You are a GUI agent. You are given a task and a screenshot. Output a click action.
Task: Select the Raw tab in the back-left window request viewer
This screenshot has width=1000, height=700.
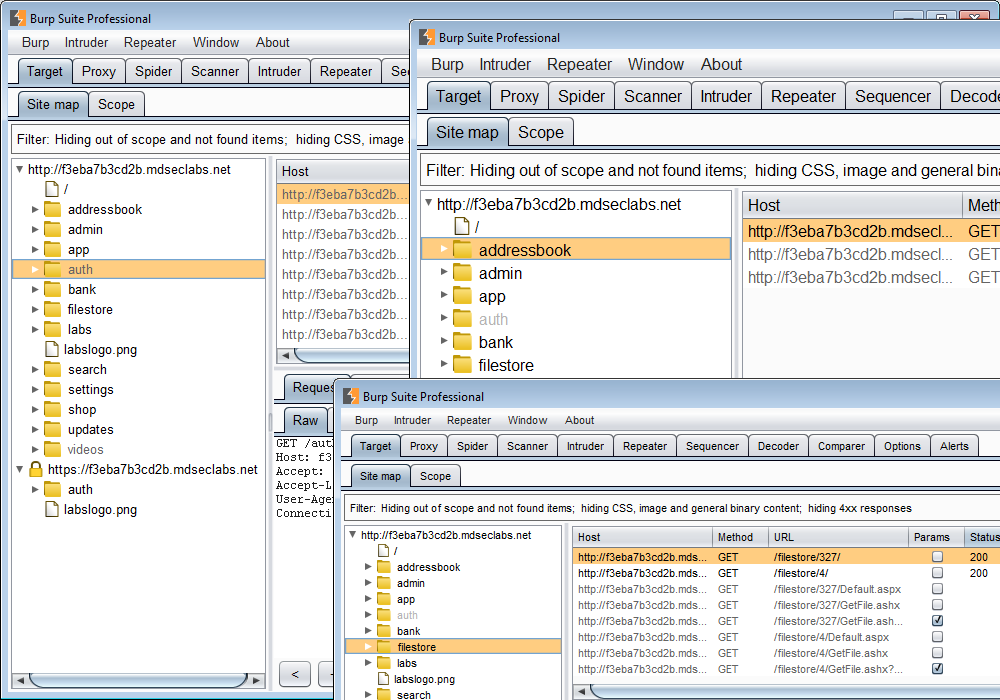click(x=305, y=420)
